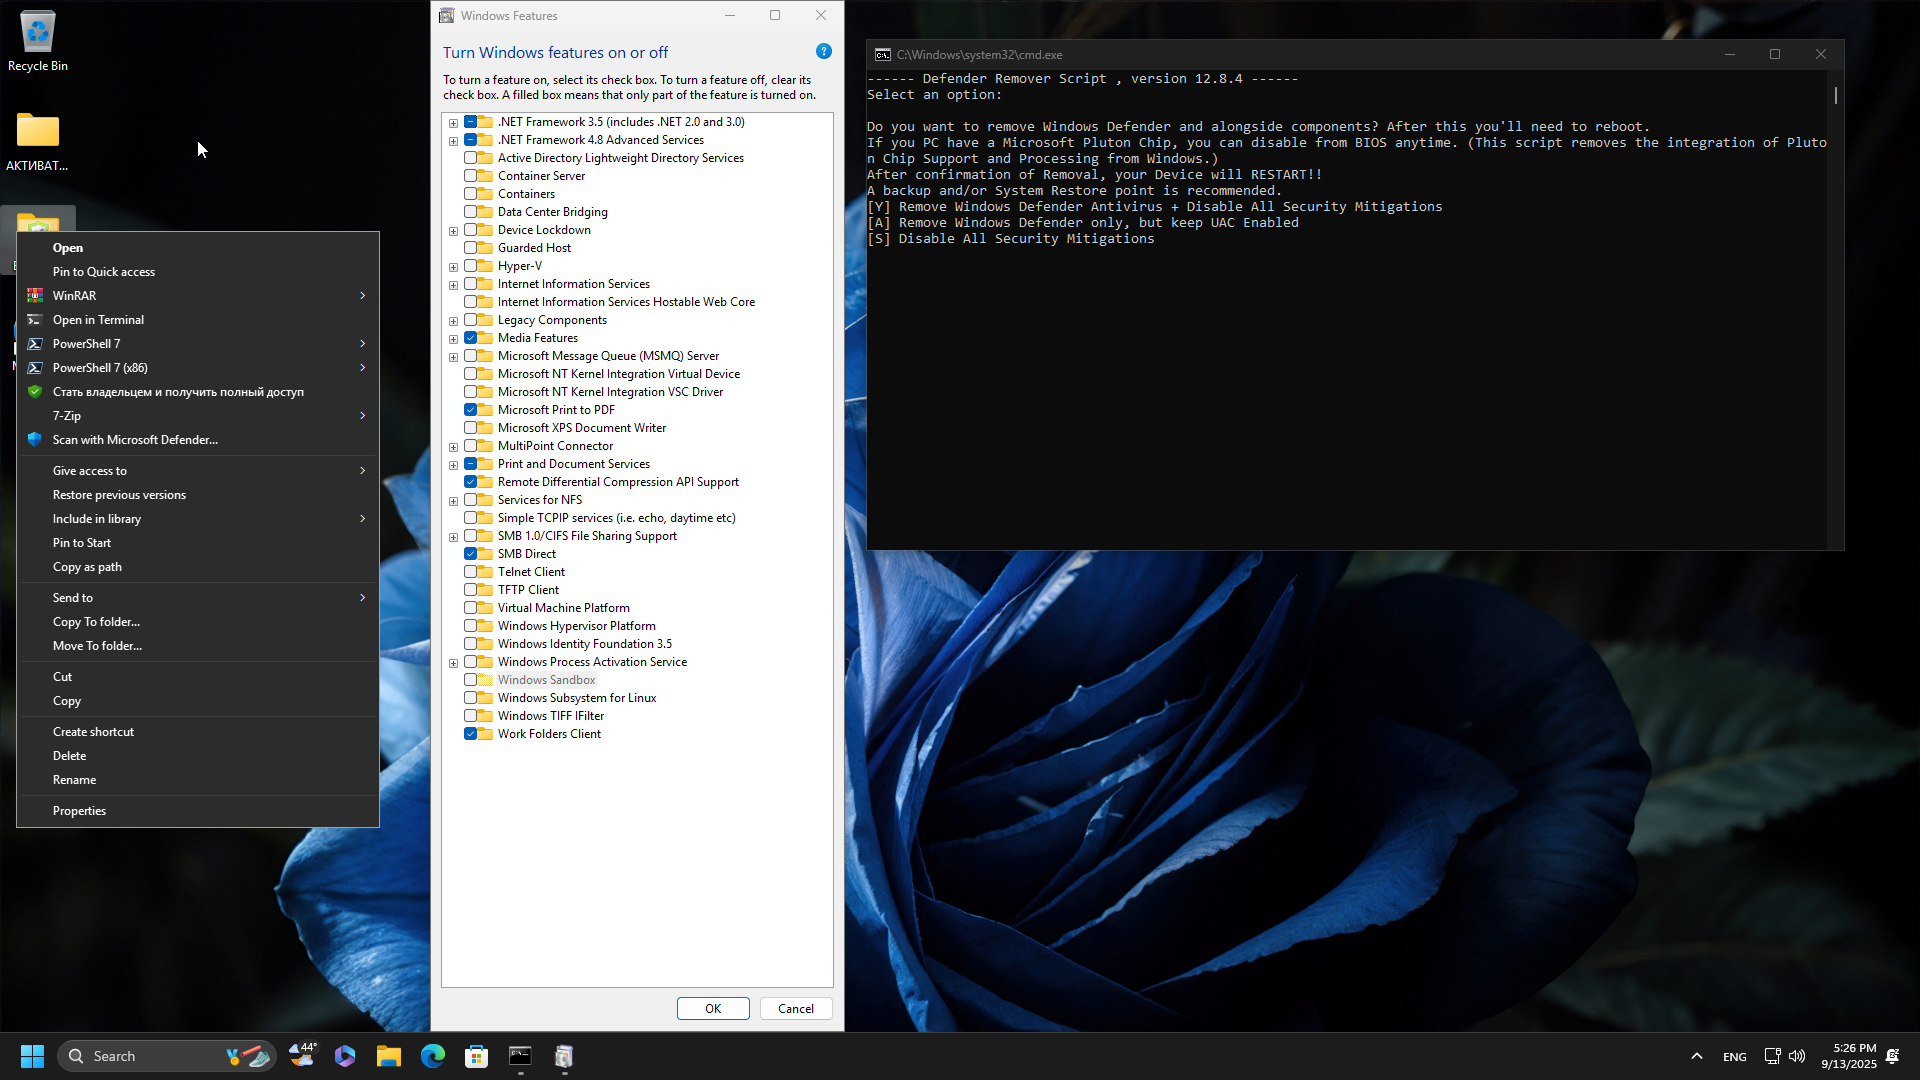
Task: Switch to Windows Features taskbar icon
Action: click(x=565, y=1056)
